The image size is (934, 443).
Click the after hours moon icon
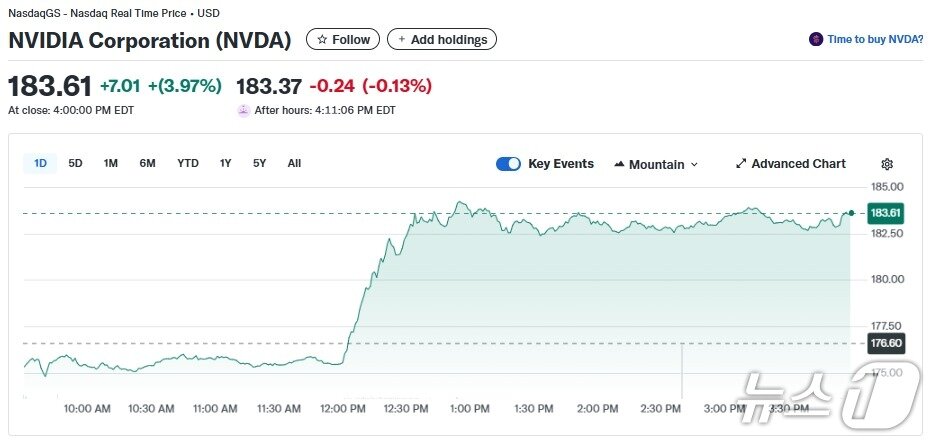pyautogui.click(x=243, y=110)
